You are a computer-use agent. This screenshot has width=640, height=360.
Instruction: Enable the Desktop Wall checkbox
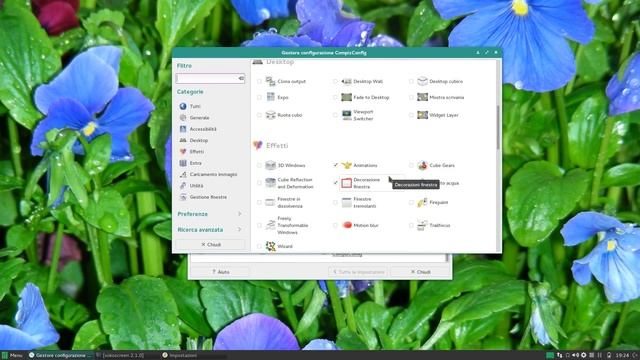tap(335, 82)
